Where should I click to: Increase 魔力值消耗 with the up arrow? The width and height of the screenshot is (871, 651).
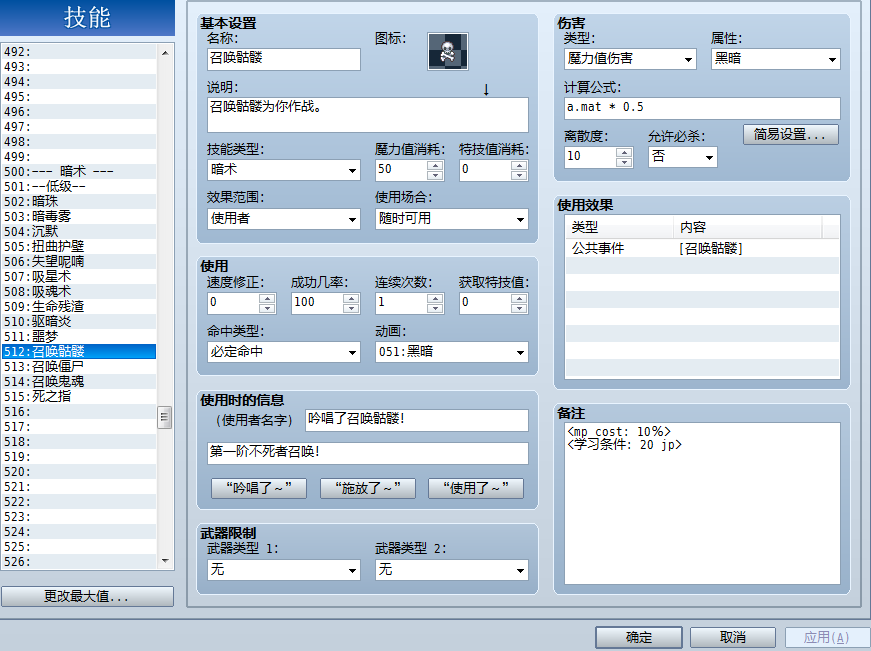coord(436,166)
